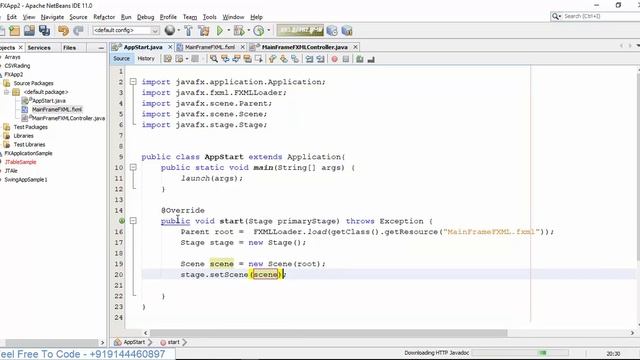The width and height of the screenshot is (640, 360).
Task: Close the AppStart.java tab
Action: pos(170,47)
